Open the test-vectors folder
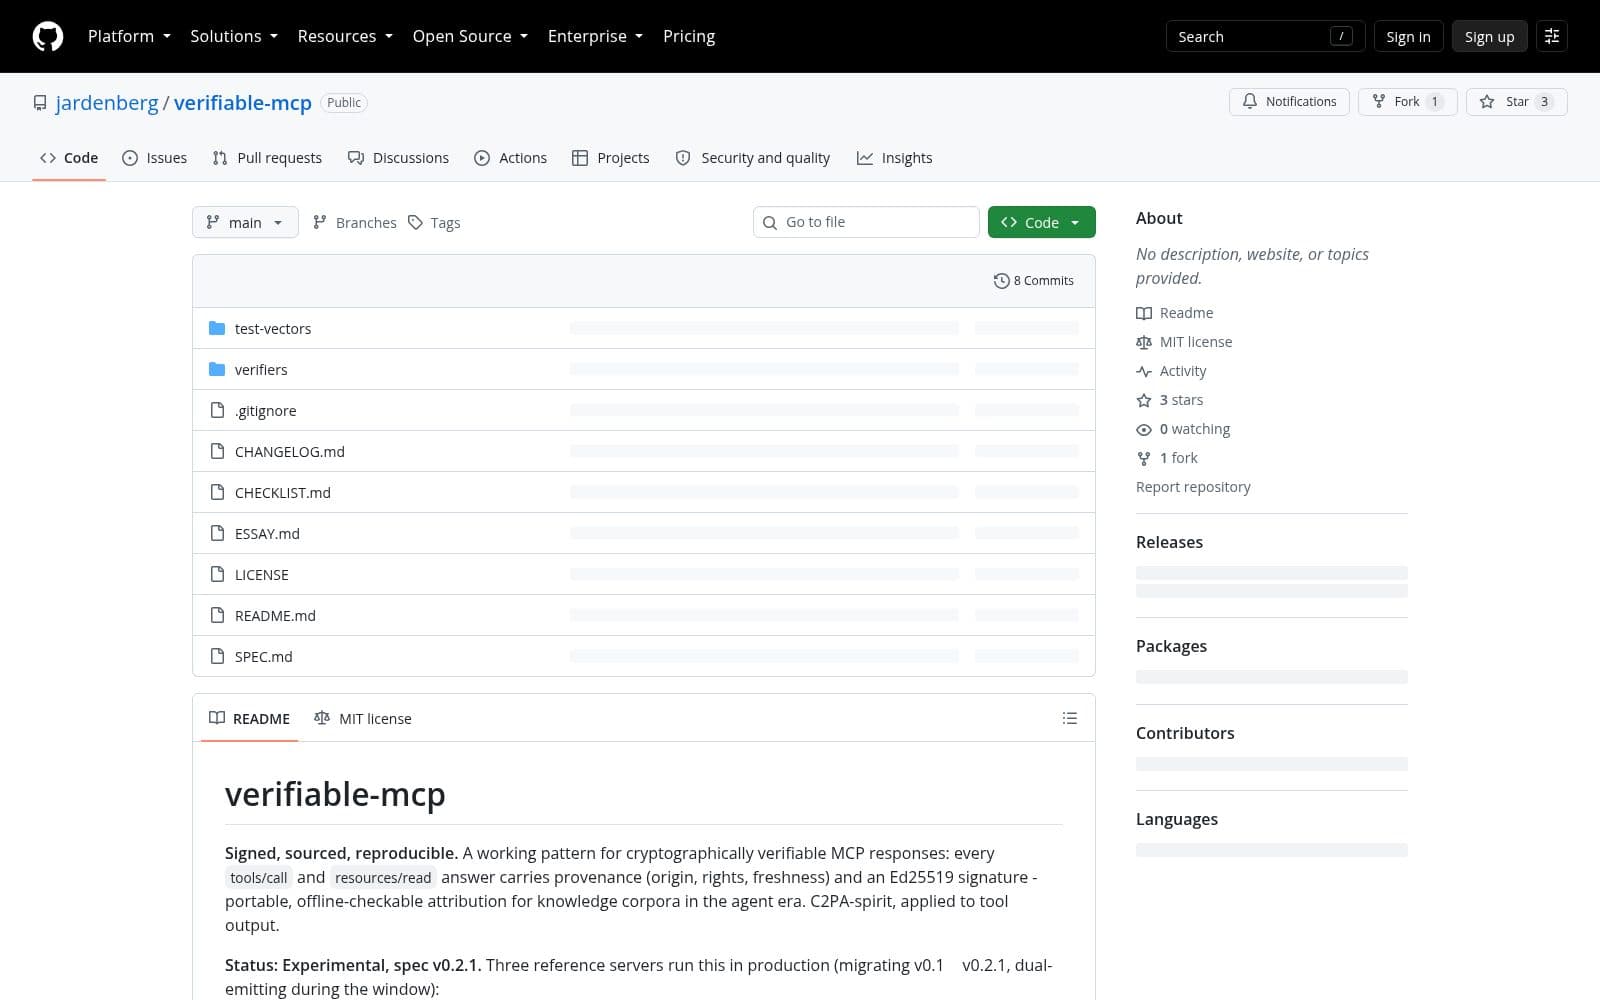The height and width of the screenshot is (1000, 1600). tap(272, 328)
